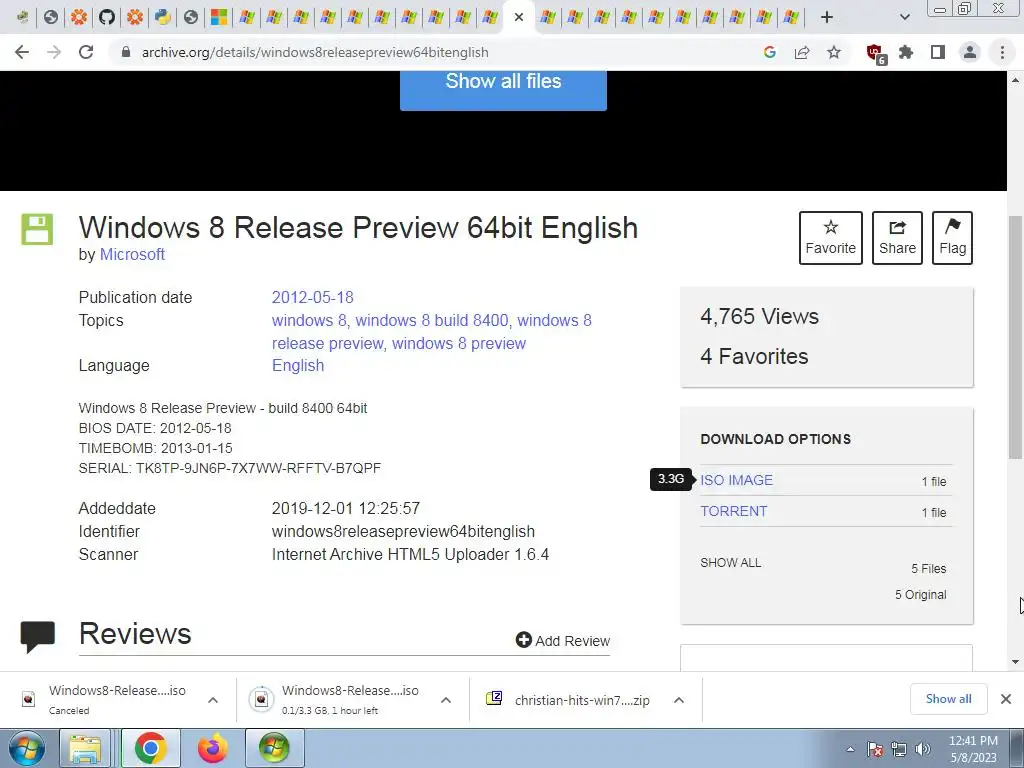Open the windows 8 preview topic
Viewport: 1024px width, 768px height.
click(x=458, y=344)
